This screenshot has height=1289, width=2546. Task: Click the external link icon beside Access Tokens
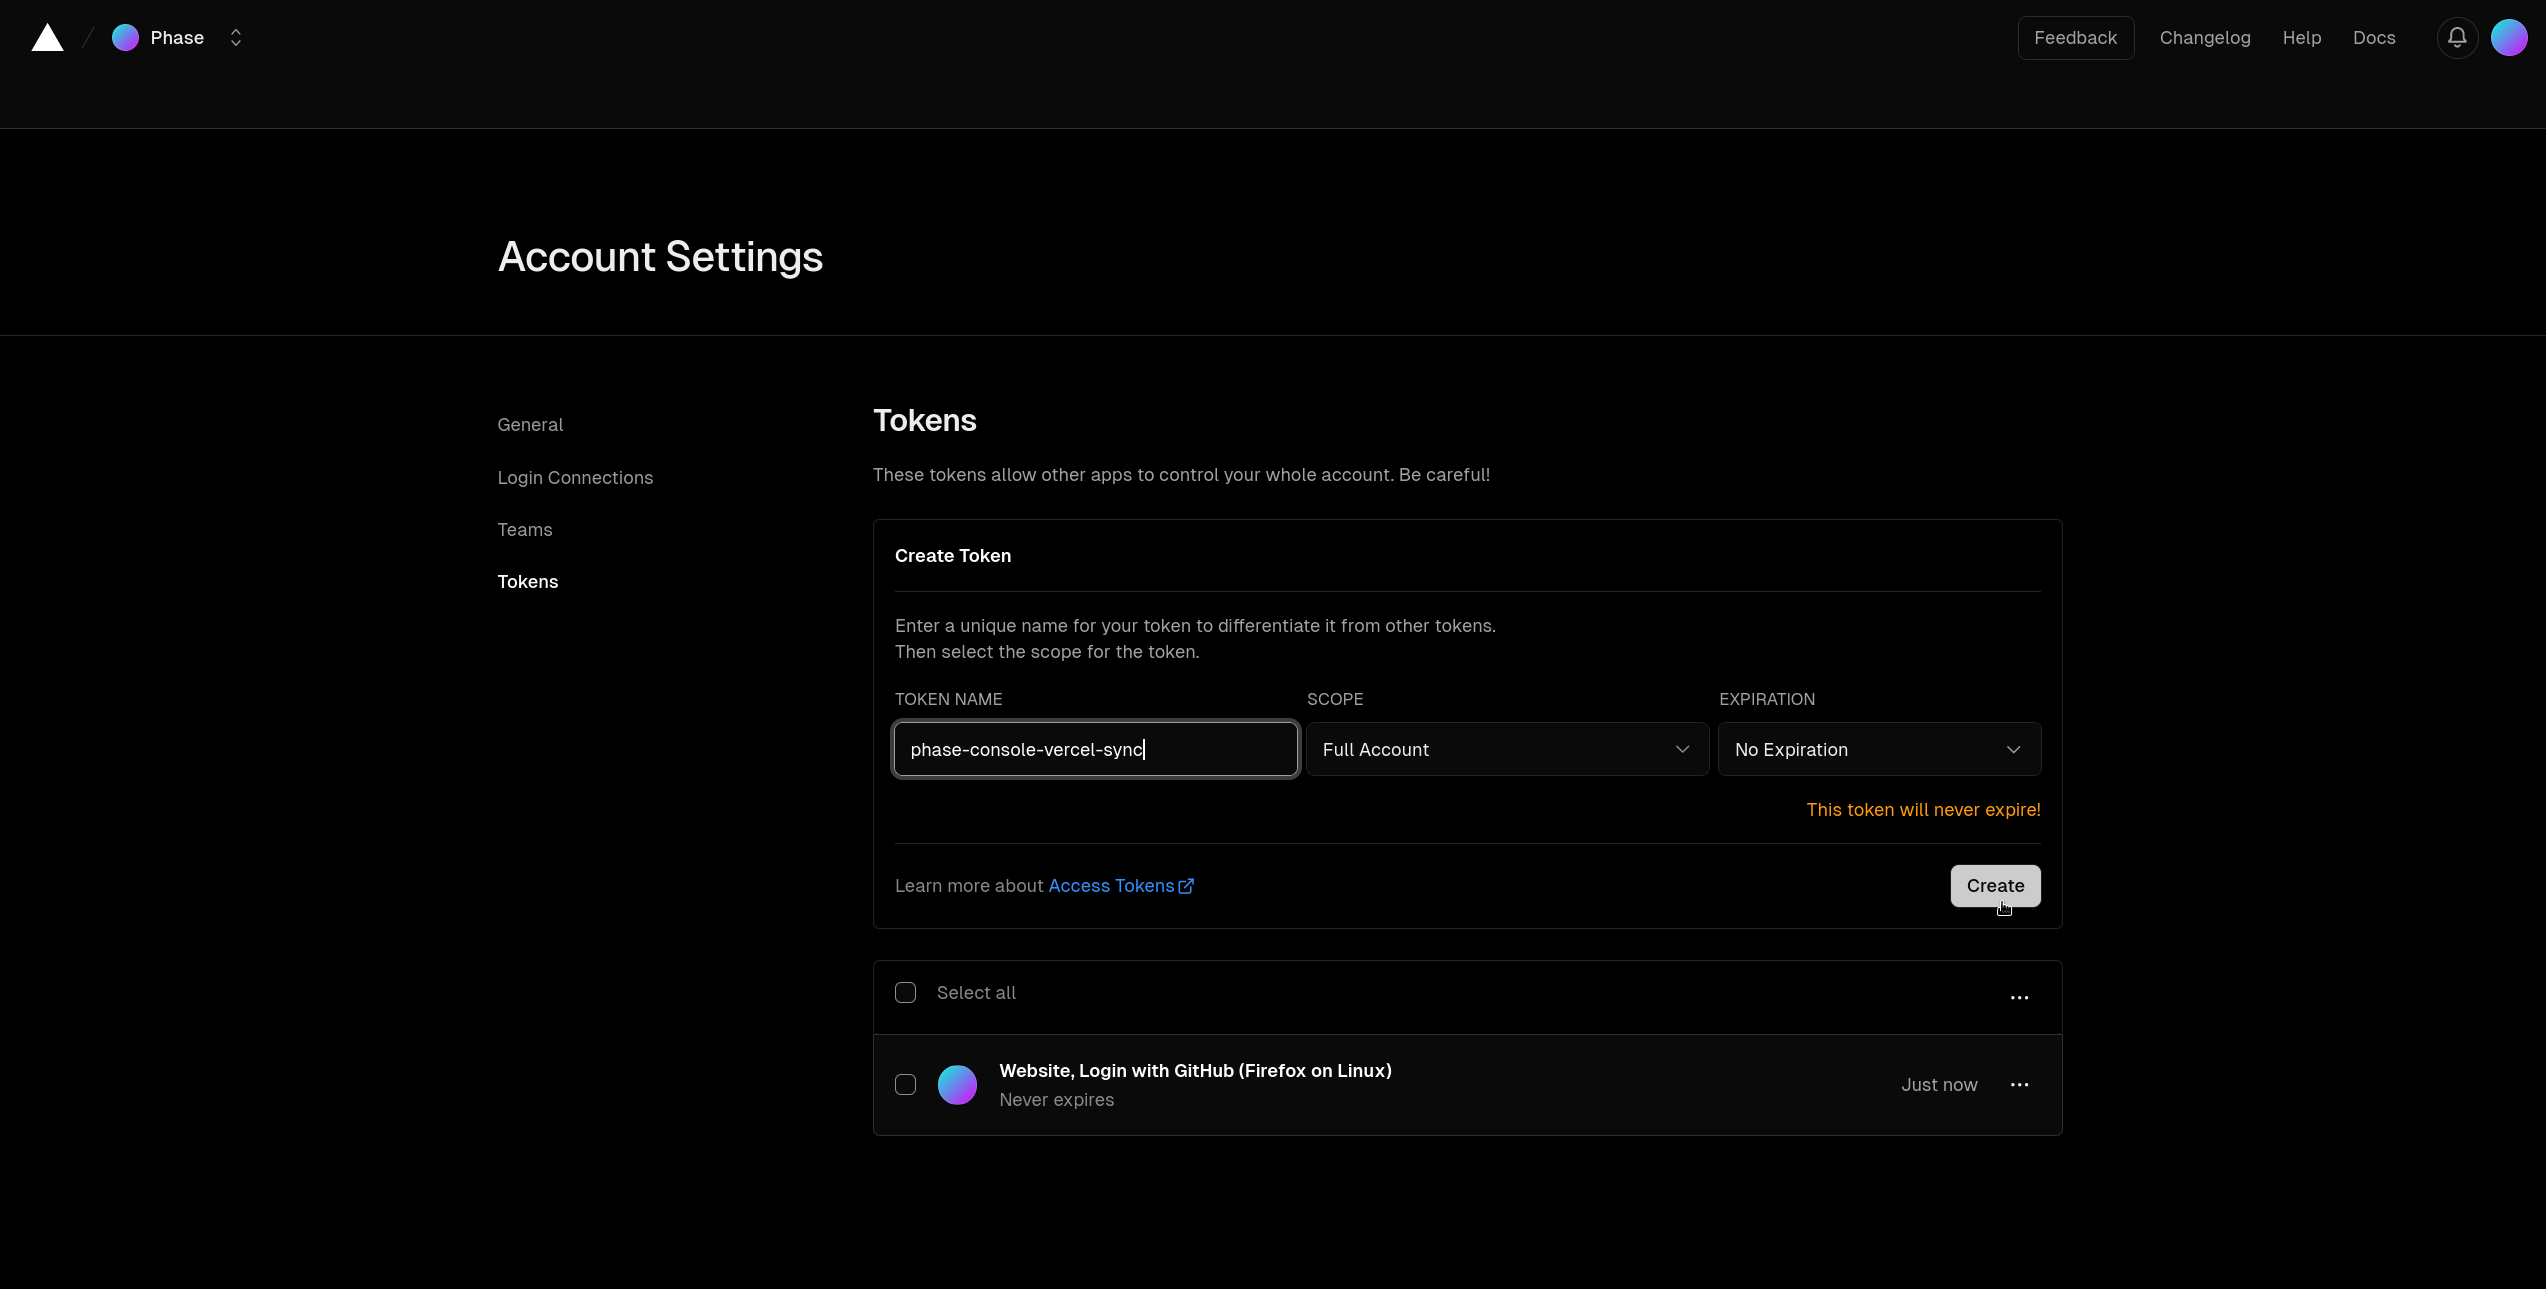click(x=1186, y=885)
